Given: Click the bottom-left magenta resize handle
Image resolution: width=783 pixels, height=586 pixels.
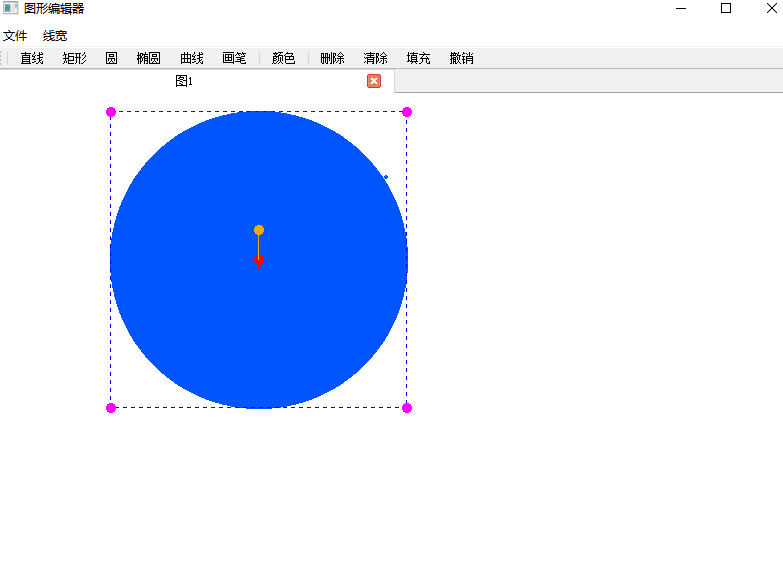Looking at the screenshot, I should [x=111, y=408].
